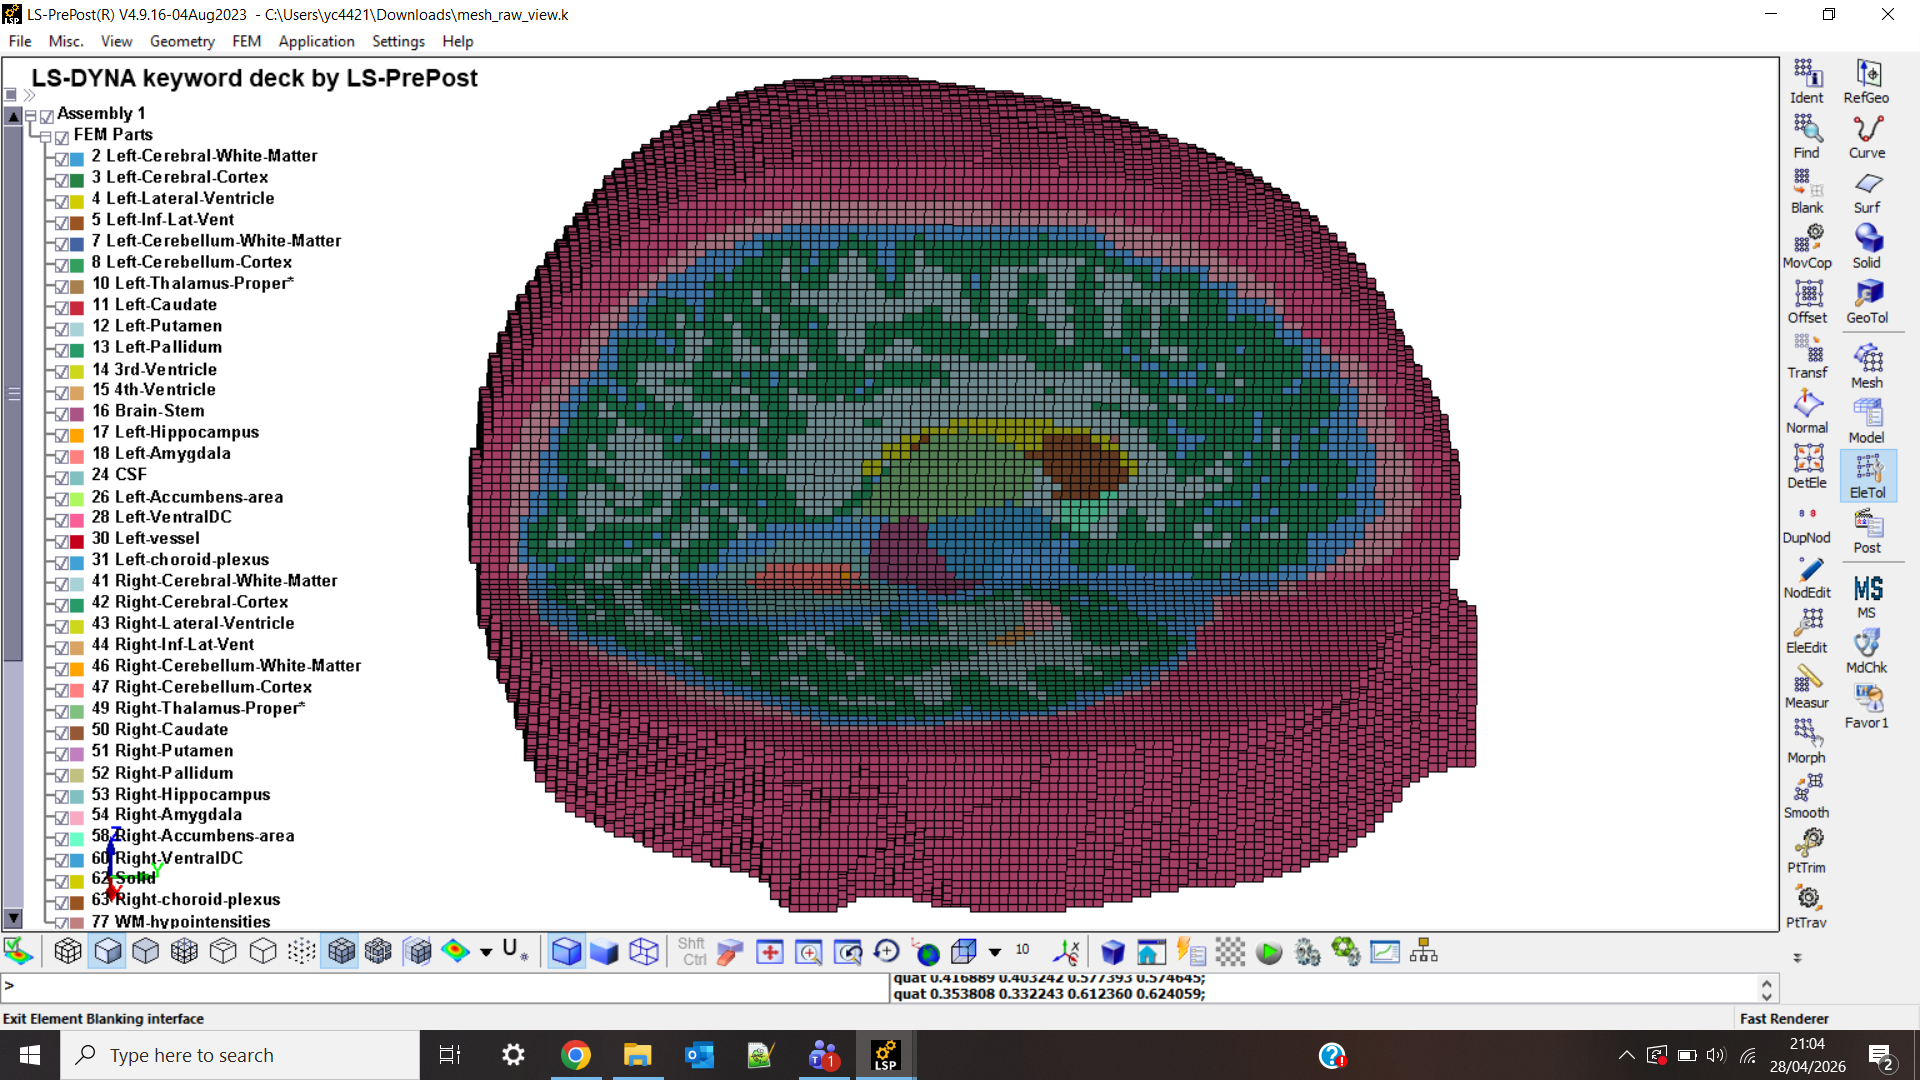This screenshot has height=1080, width=1920.
Task: Open the Offset tool
Action: coord(1807,301)
